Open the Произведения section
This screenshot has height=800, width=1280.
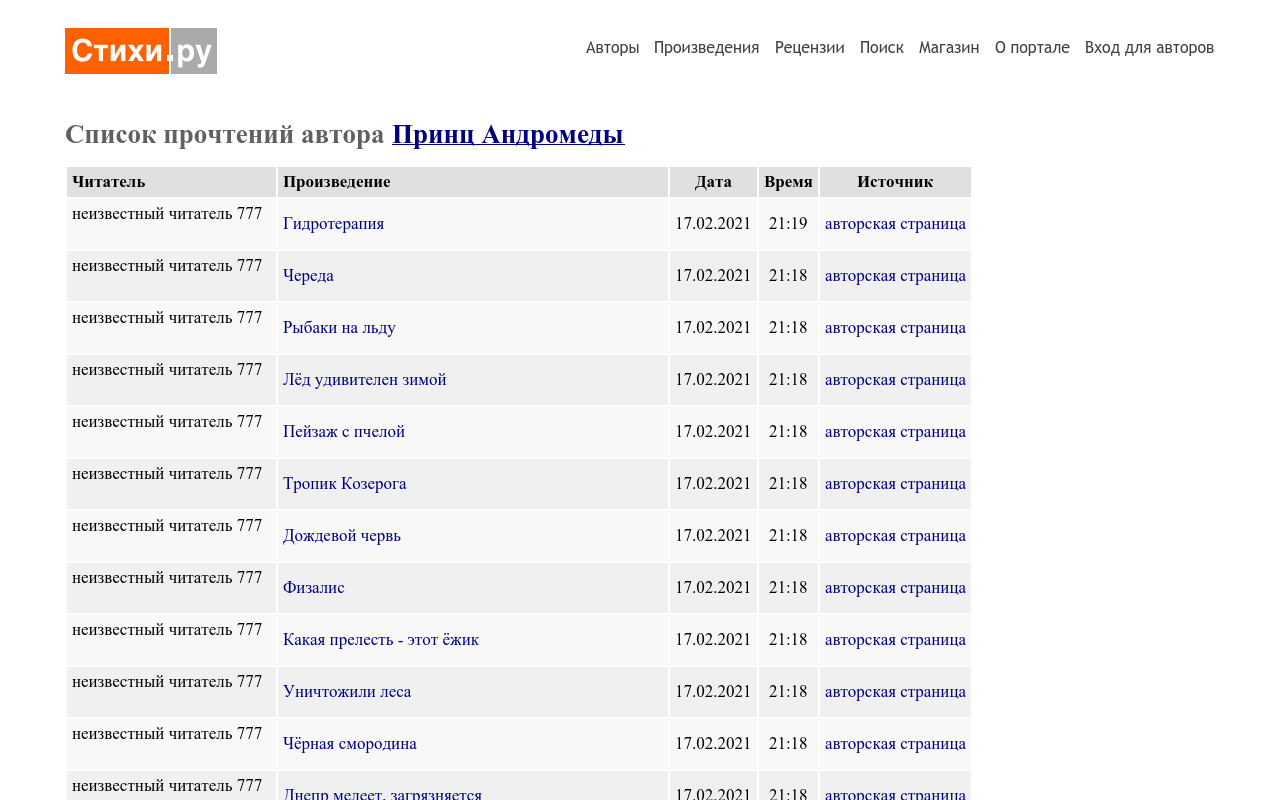coord(706,47)
